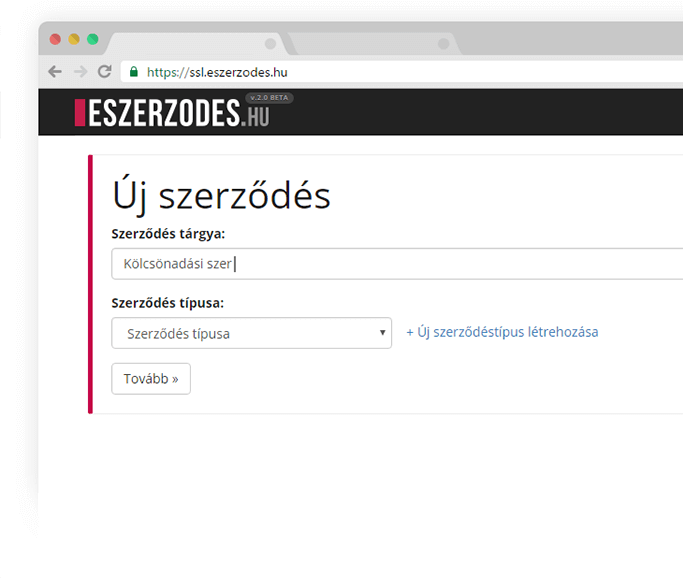Click the Szerződés típusa label
683x578 pixels.
(167, 302)
